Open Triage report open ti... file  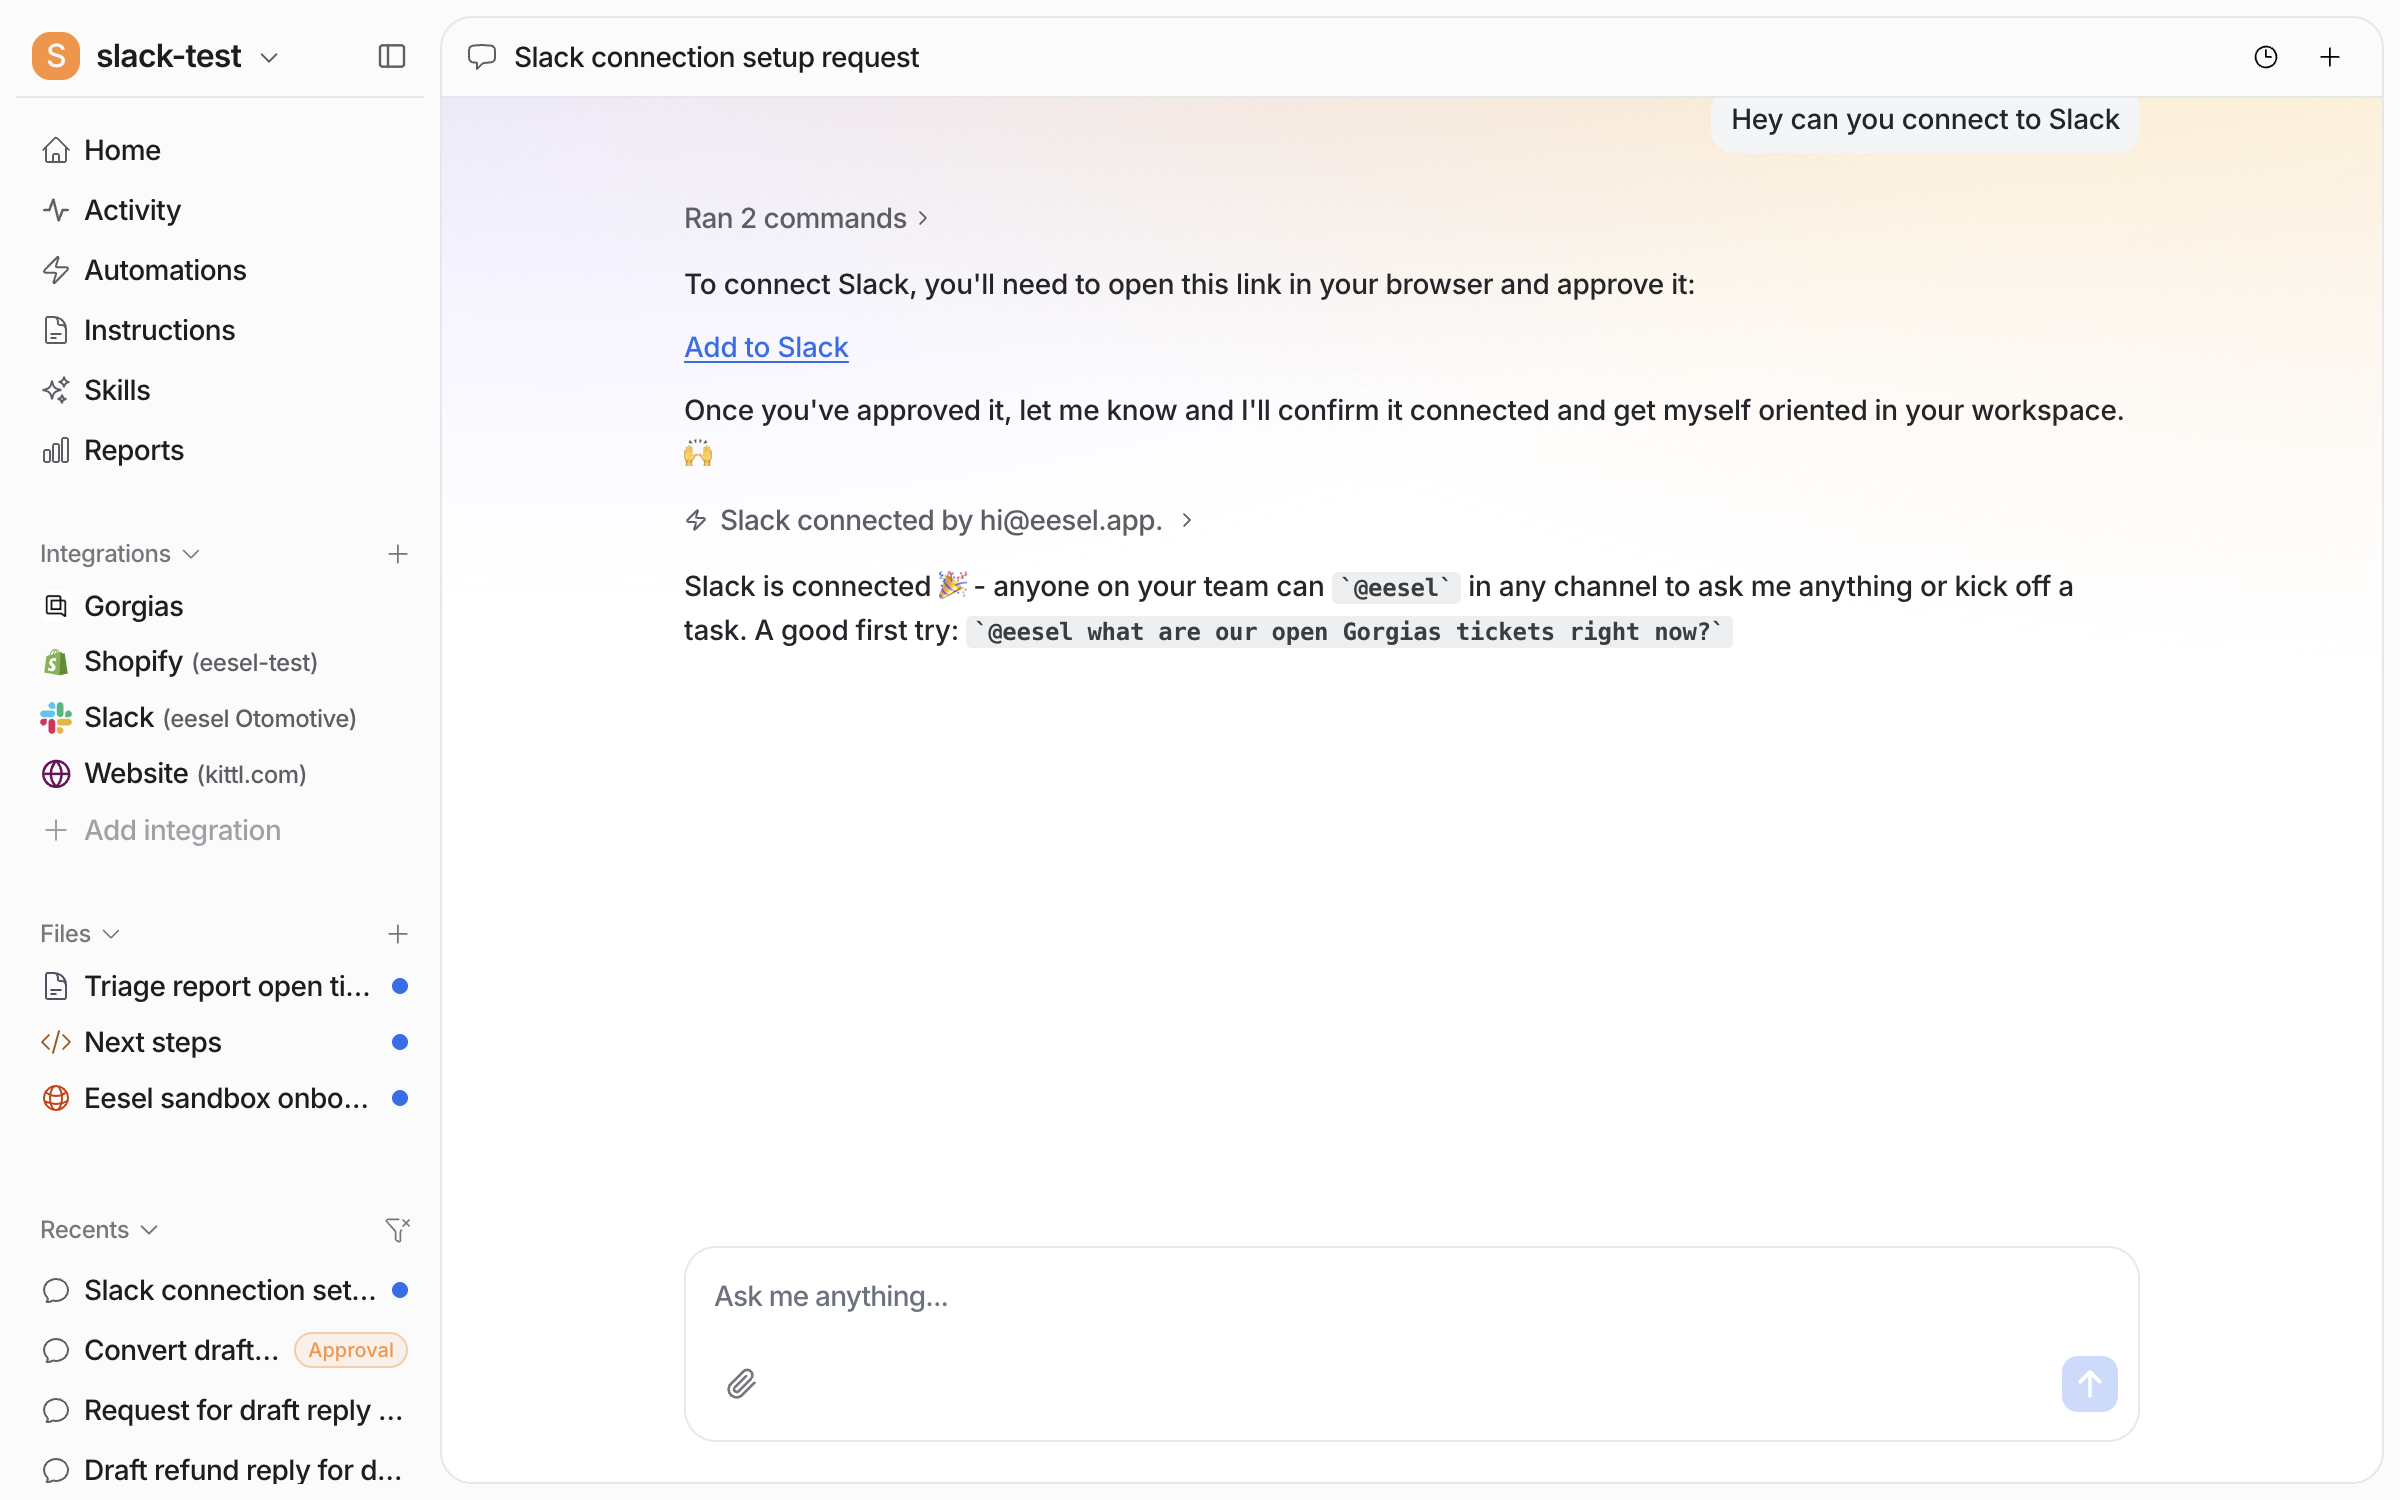click(x=220, y=986)
